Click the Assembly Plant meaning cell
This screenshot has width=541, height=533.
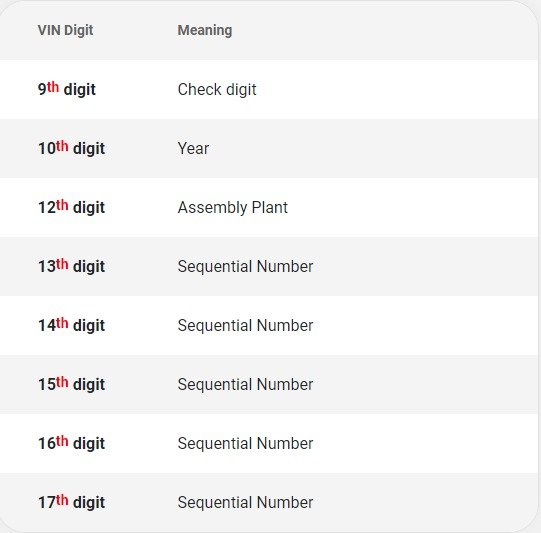(x=233, y=208)
